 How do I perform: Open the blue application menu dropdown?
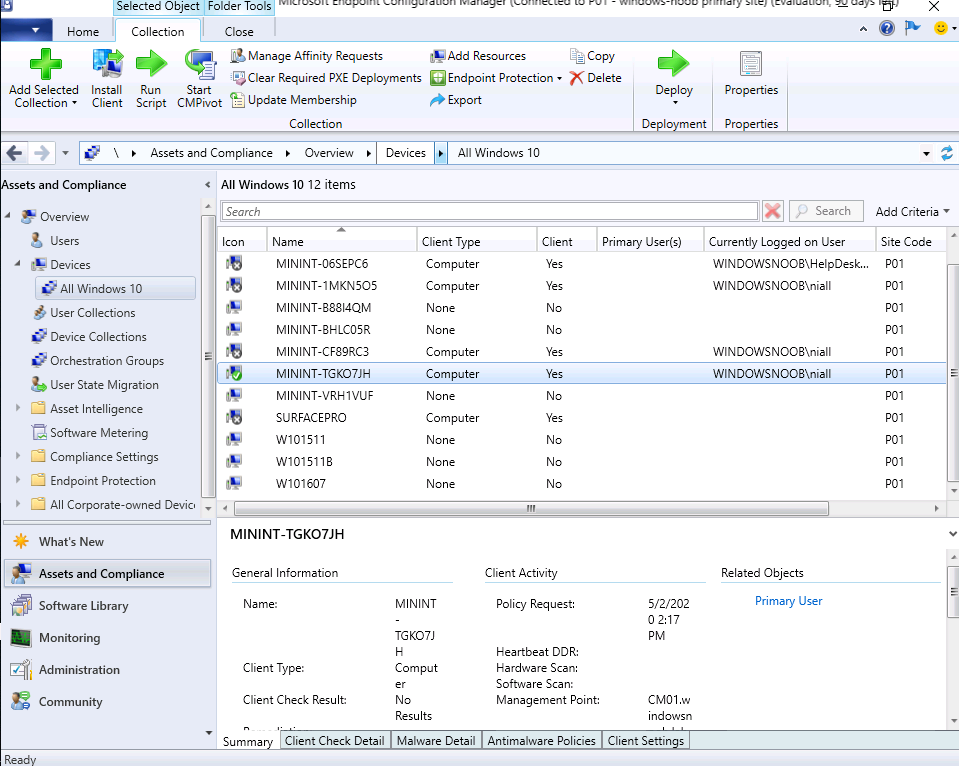26,30
